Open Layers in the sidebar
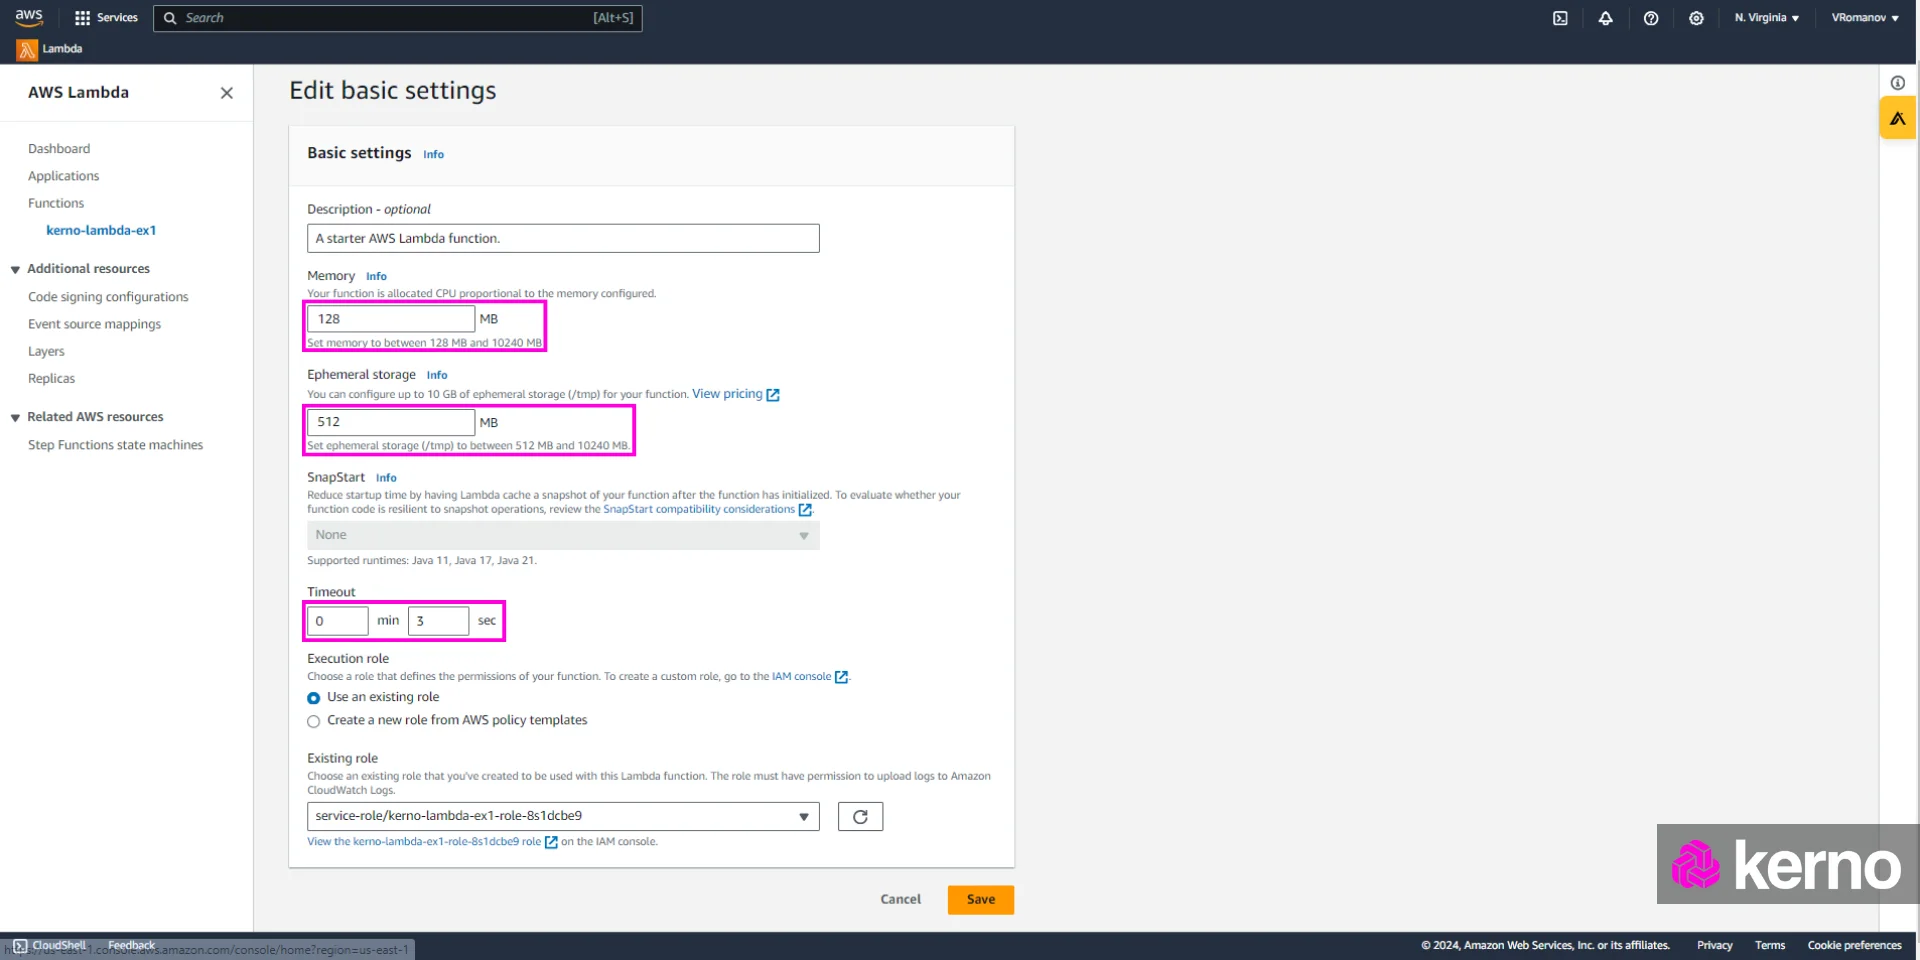Viewport: 1920px width, 960px height. click(x=46, y=352)
